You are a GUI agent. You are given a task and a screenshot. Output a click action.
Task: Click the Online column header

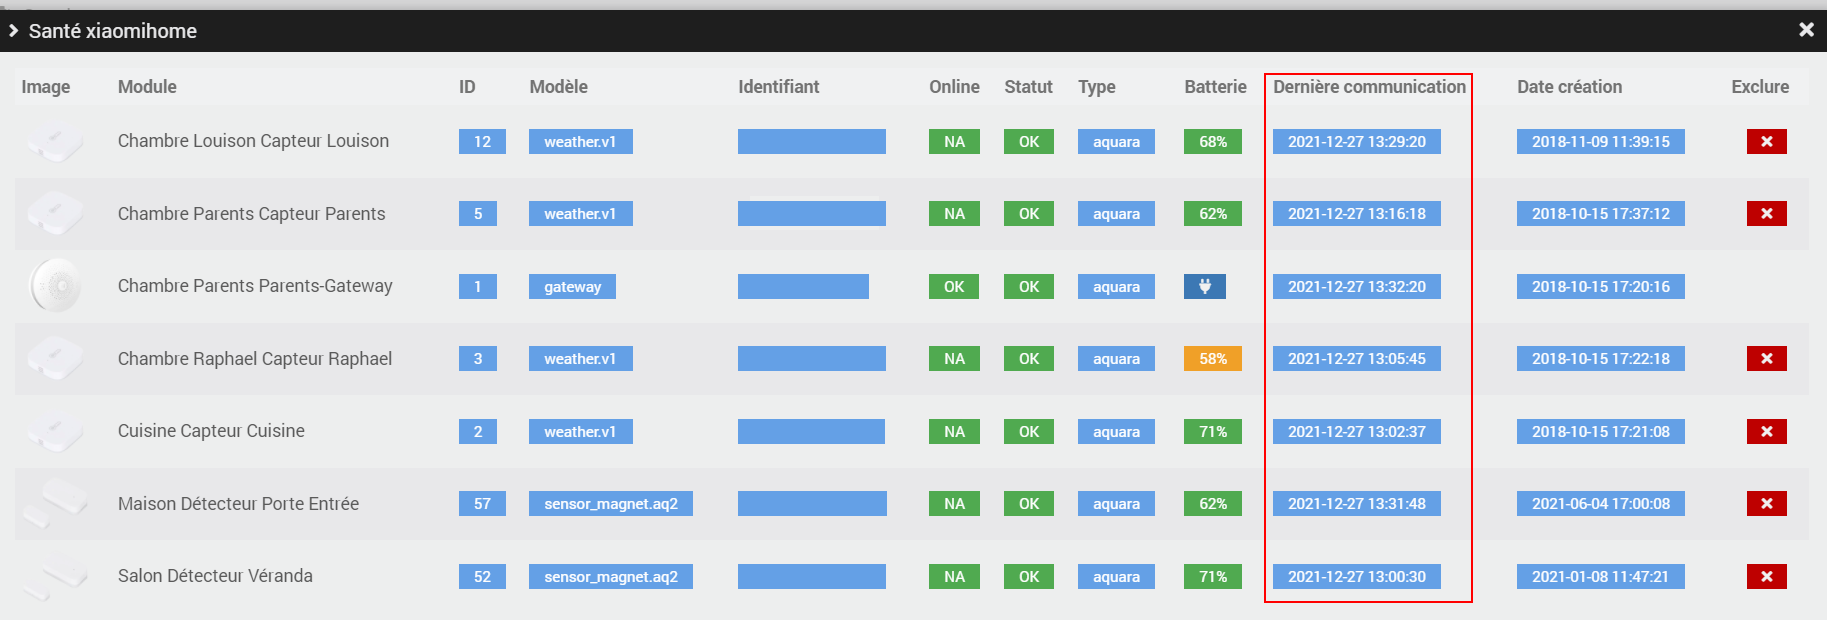[954, 87]
